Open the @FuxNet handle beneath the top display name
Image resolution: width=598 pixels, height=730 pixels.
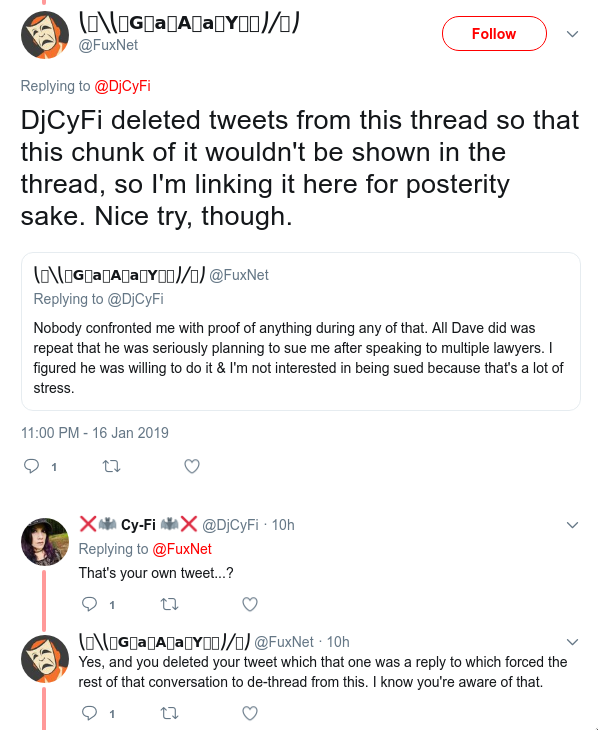pyautogui.click(x=108, y=45)
